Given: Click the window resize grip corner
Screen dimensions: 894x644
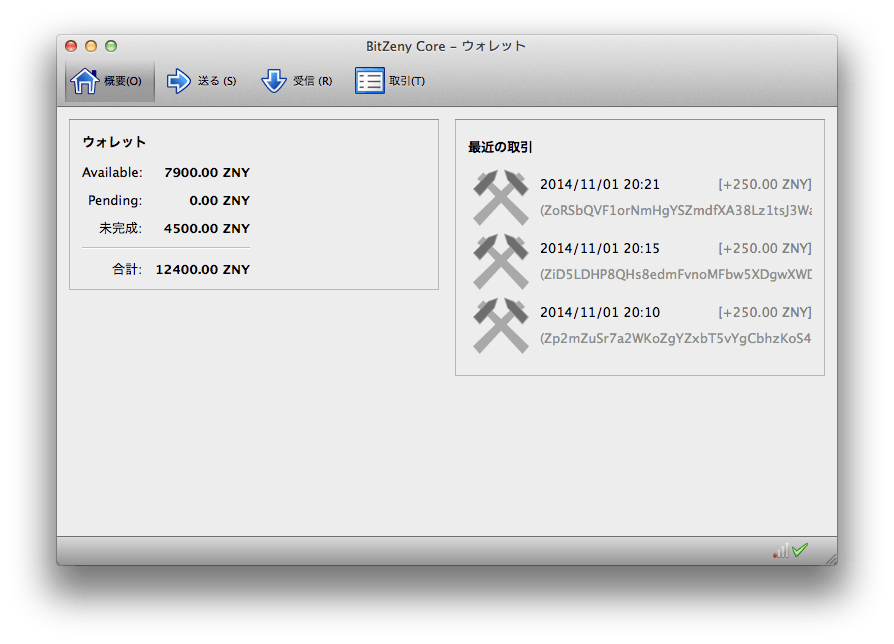Looking at the screenshot, I should (x=830, y=558).
